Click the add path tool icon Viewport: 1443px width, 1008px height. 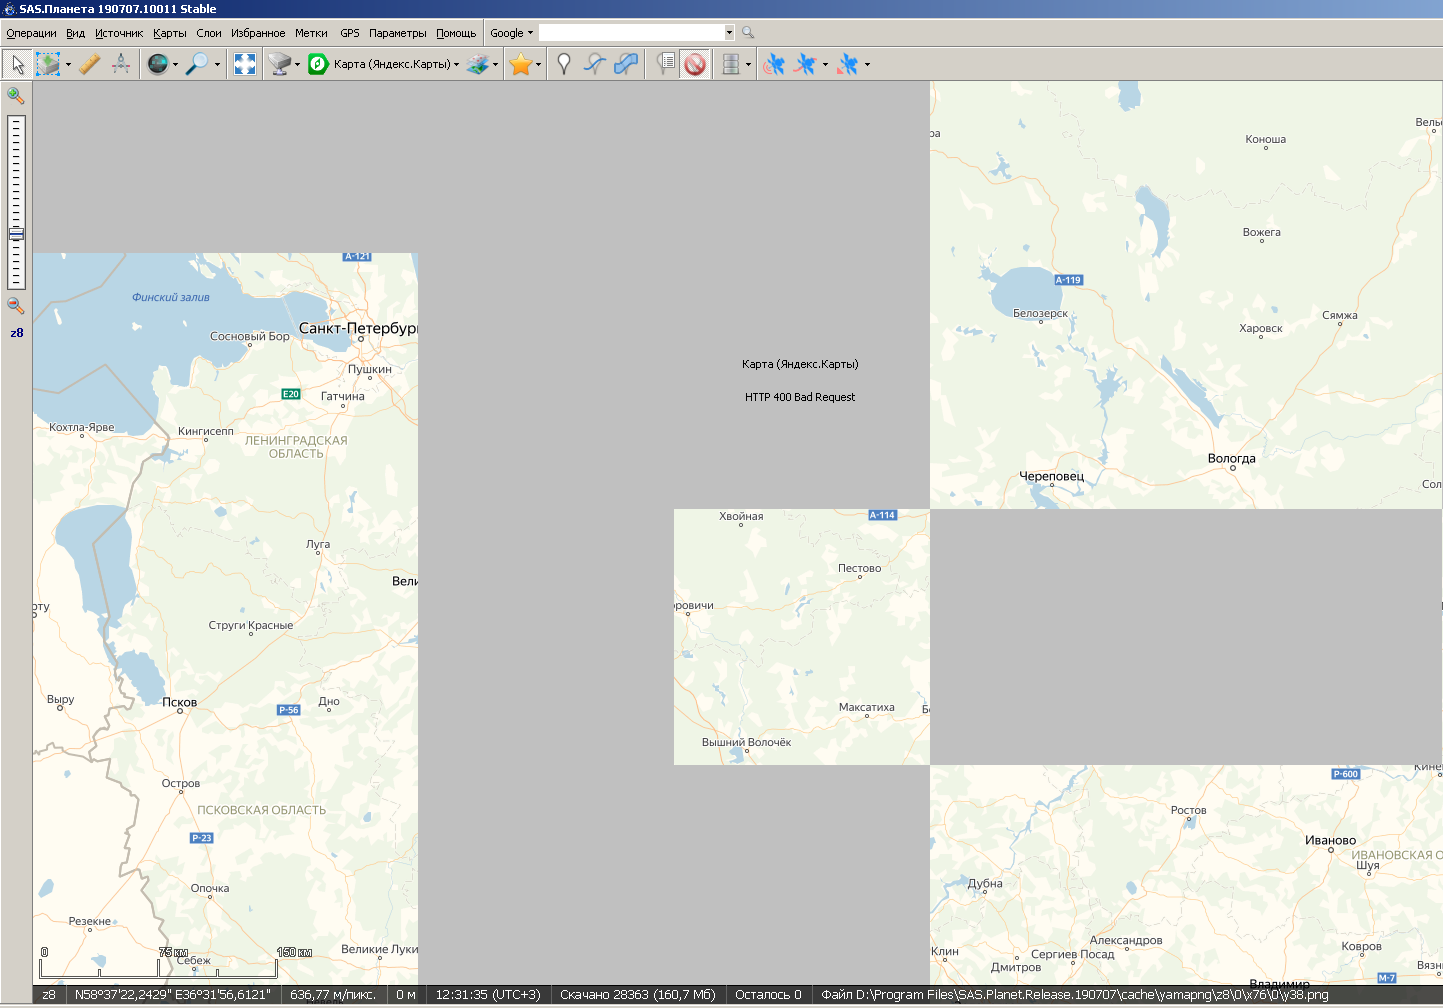595,64
